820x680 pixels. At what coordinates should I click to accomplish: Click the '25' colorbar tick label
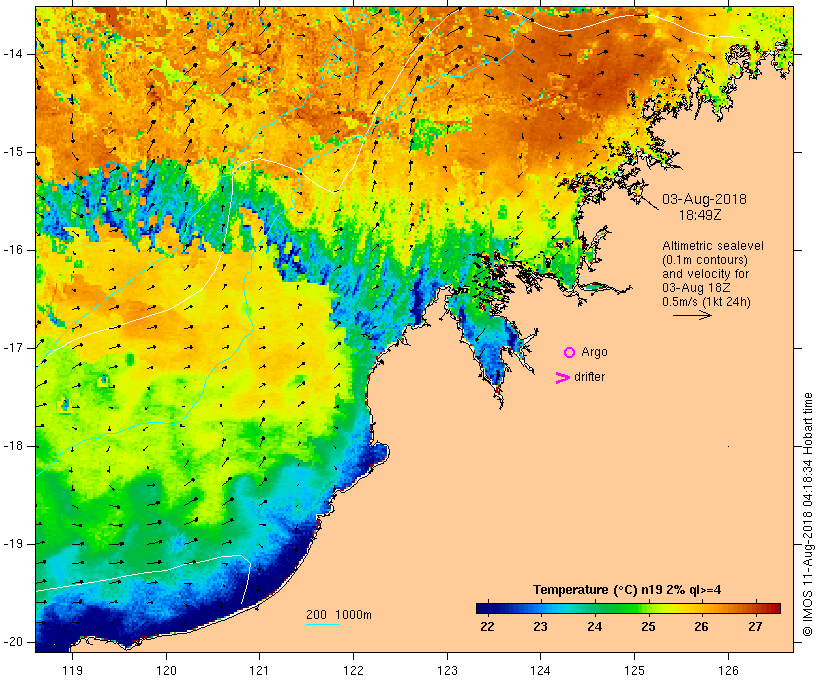(x=648, y=627)
